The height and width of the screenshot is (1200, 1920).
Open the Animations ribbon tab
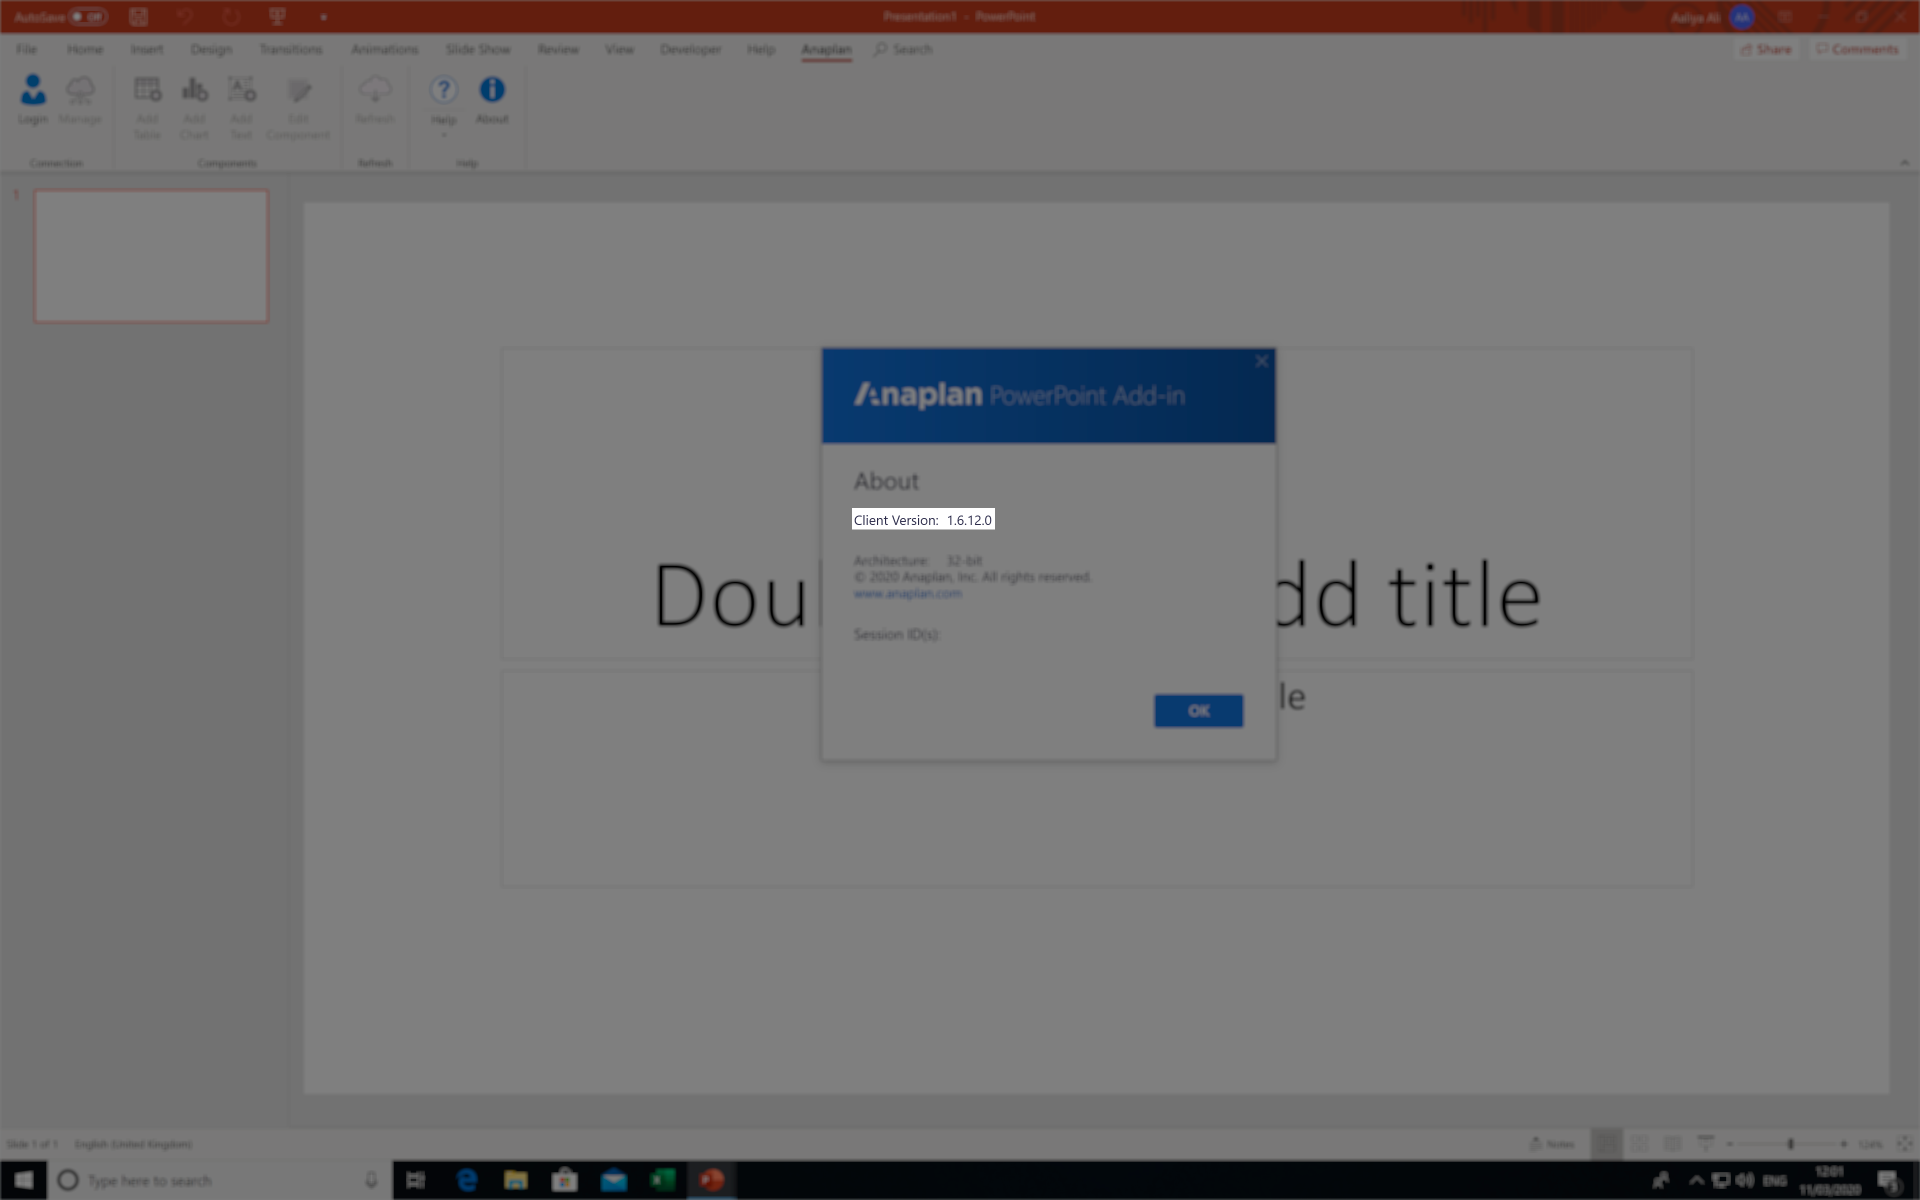tap(384, 49)
